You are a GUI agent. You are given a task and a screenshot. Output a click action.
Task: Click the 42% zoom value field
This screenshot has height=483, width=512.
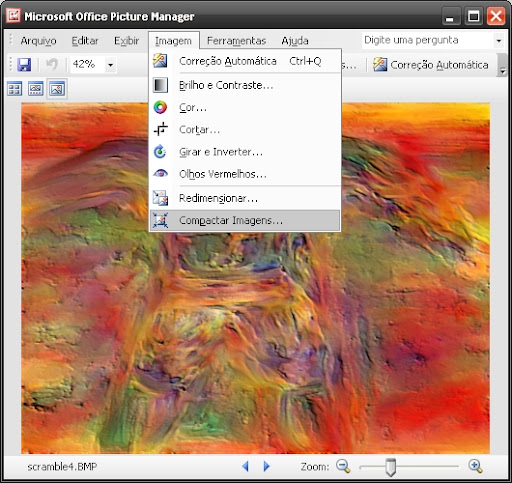tap(88, 64)
